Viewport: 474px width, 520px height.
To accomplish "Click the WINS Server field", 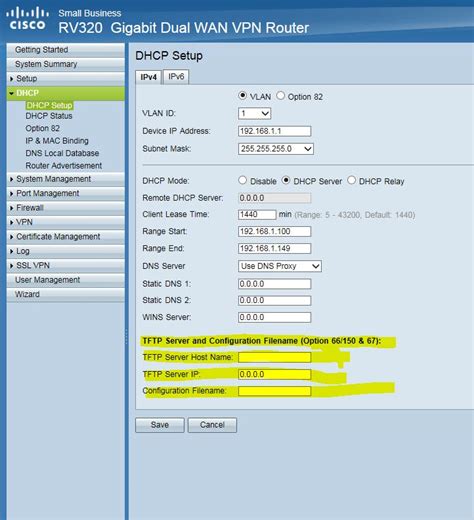I will [275, 317].
